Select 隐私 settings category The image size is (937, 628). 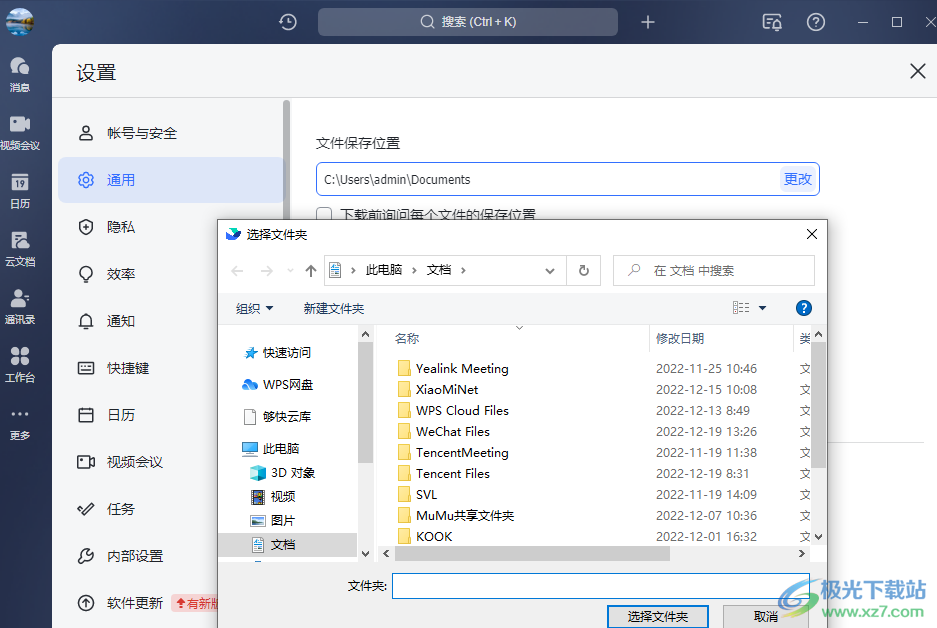pyautogui.click(x=137, y=227)
